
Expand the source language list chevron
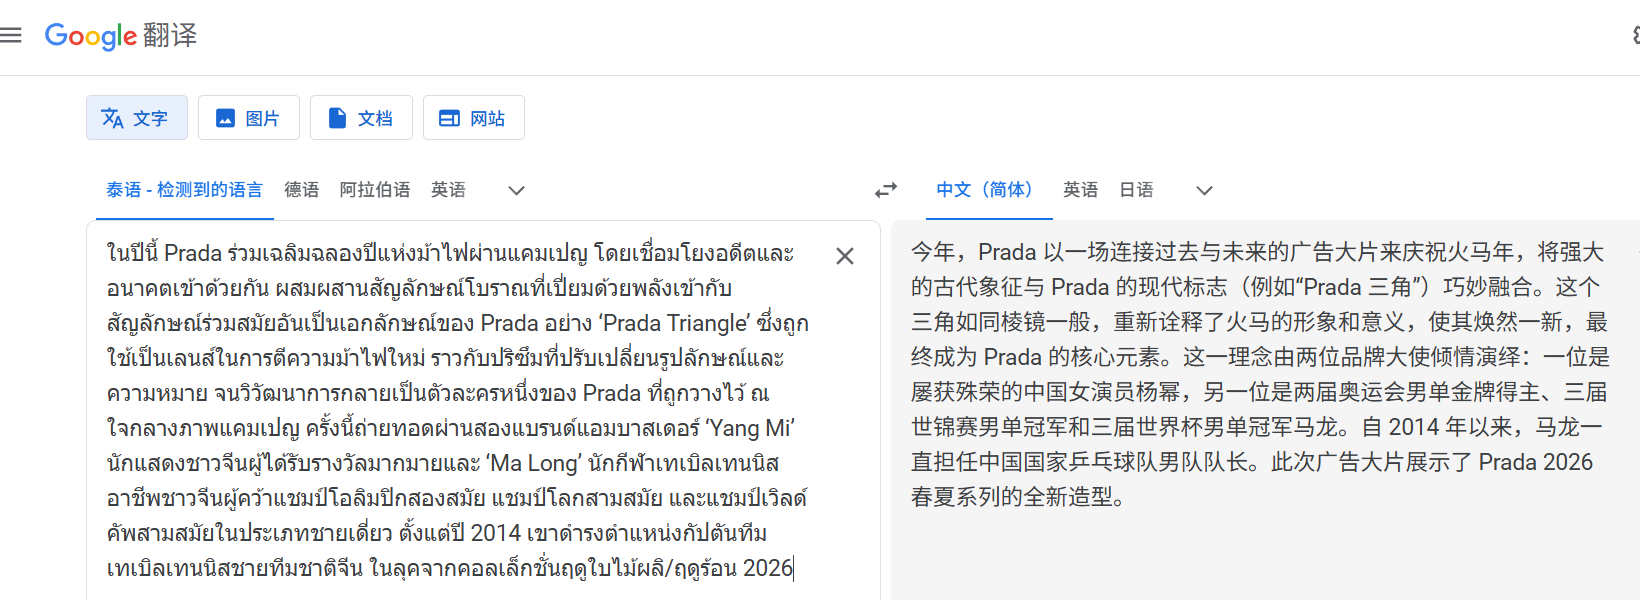(516, 190)
